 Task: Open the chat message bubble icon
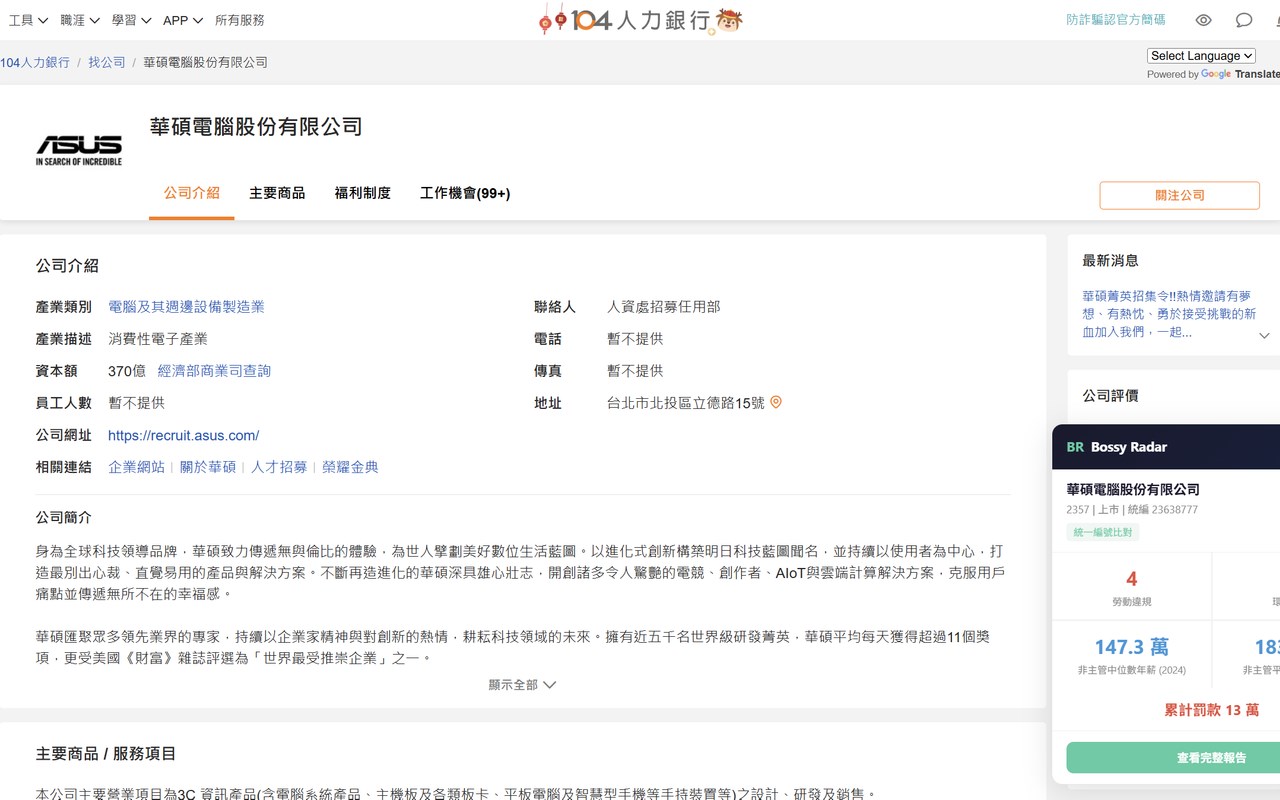(1244, 20)
